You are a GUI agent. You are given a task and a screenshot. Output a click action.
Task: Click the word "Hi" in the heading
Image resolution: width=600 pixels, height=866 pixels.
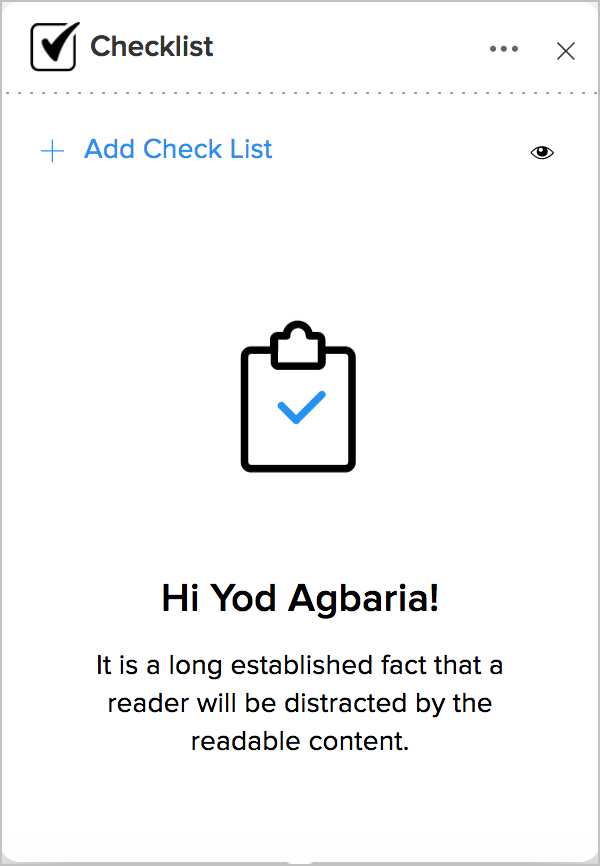(x=177, y=598)
